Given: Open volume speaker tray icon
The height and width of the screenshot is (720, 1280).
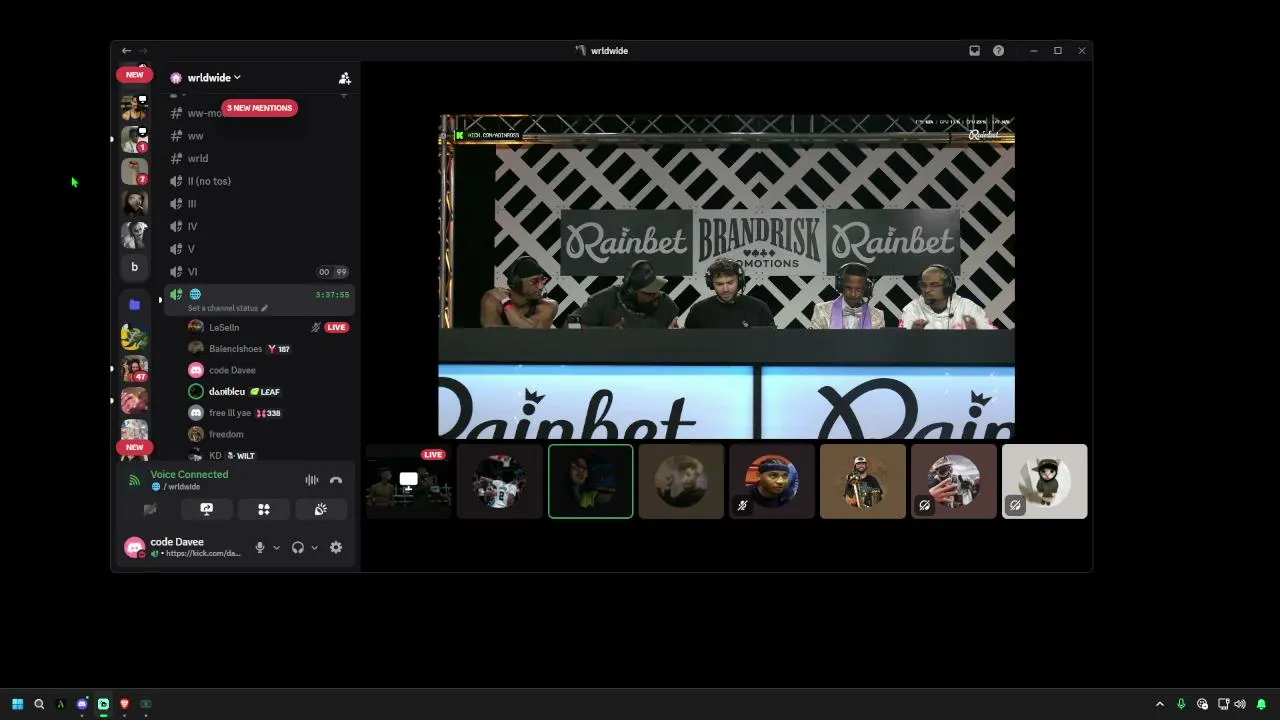Looking at the screenshot, I should click(x=1240, y=704).
